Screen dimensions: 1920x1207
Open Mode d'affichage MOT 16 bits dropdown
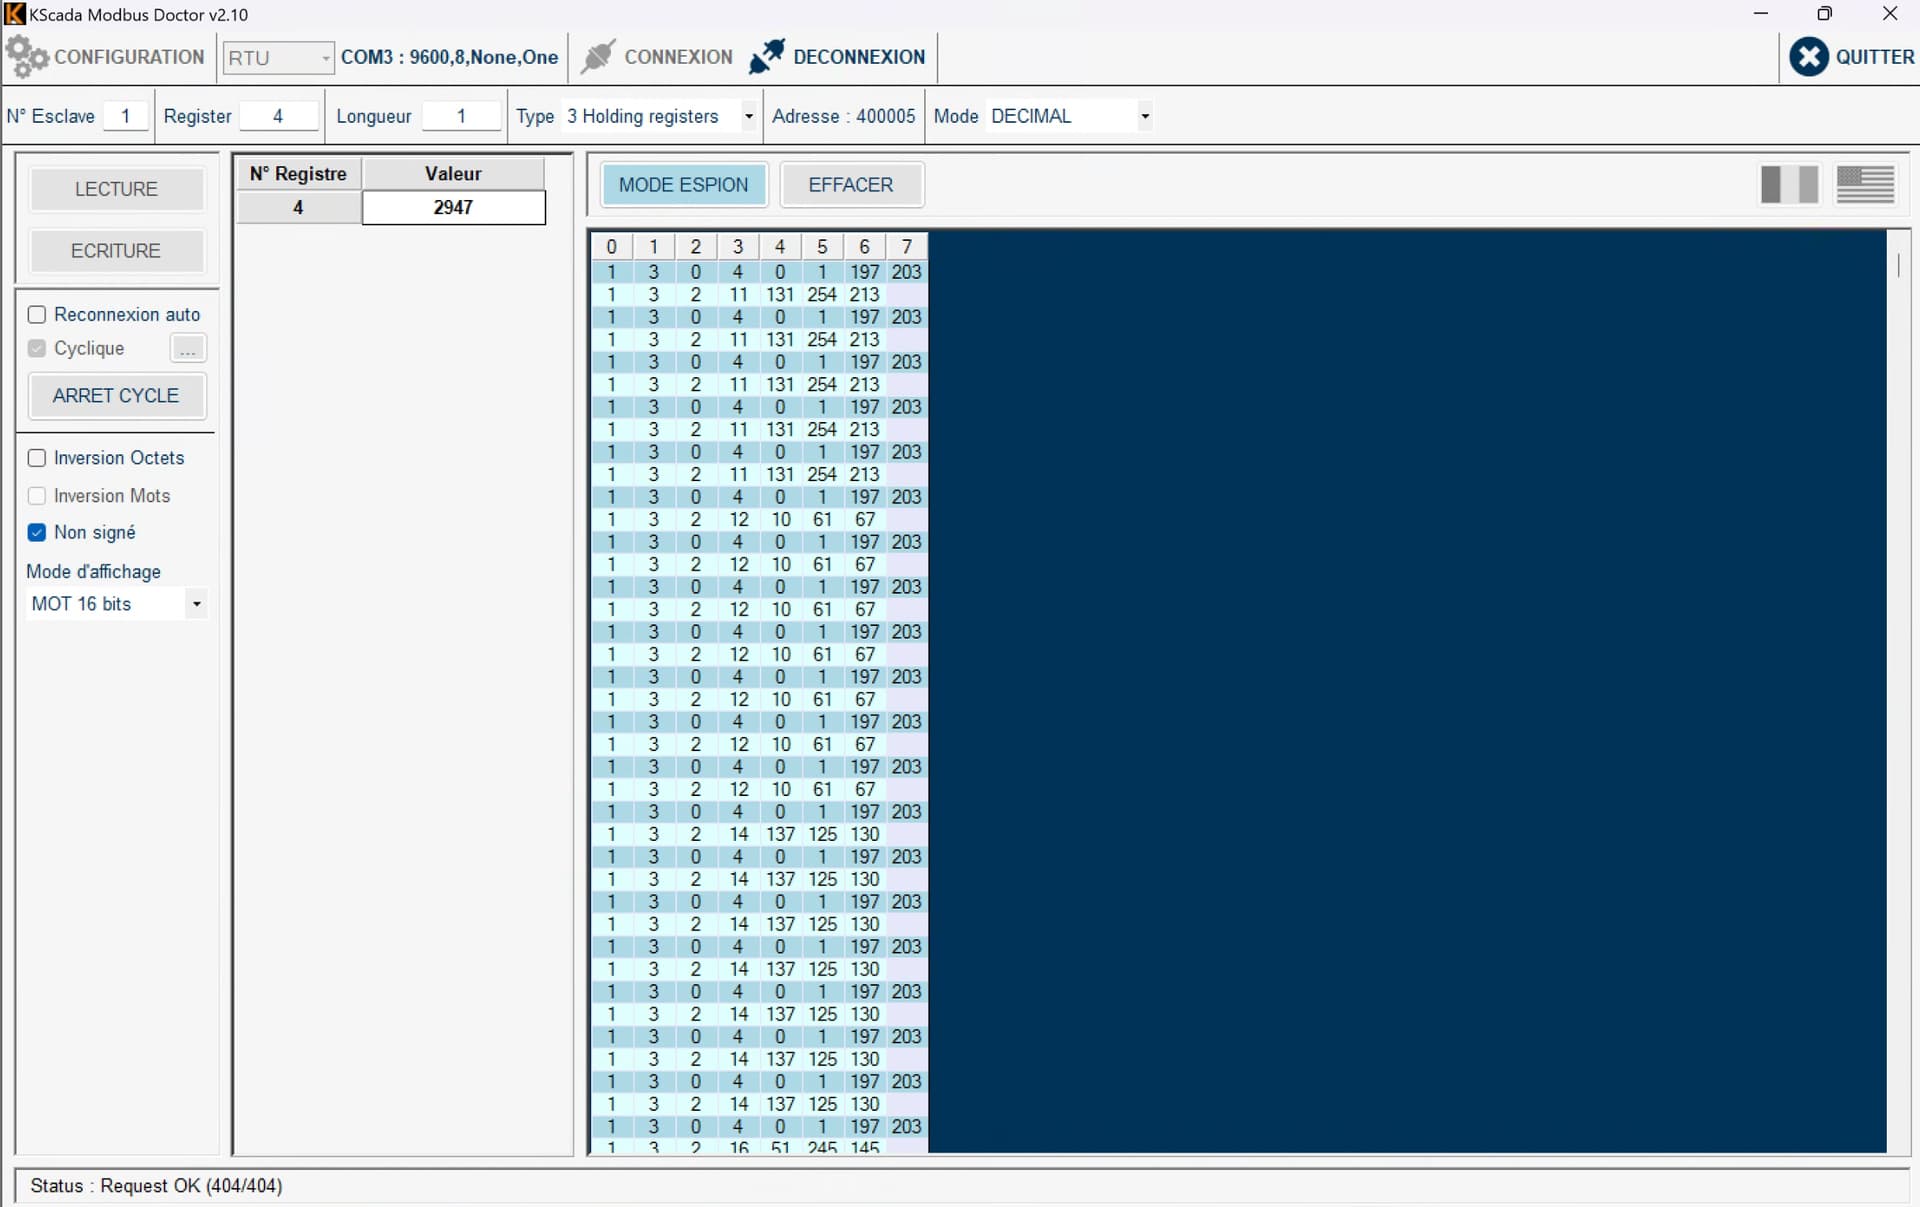196,604
